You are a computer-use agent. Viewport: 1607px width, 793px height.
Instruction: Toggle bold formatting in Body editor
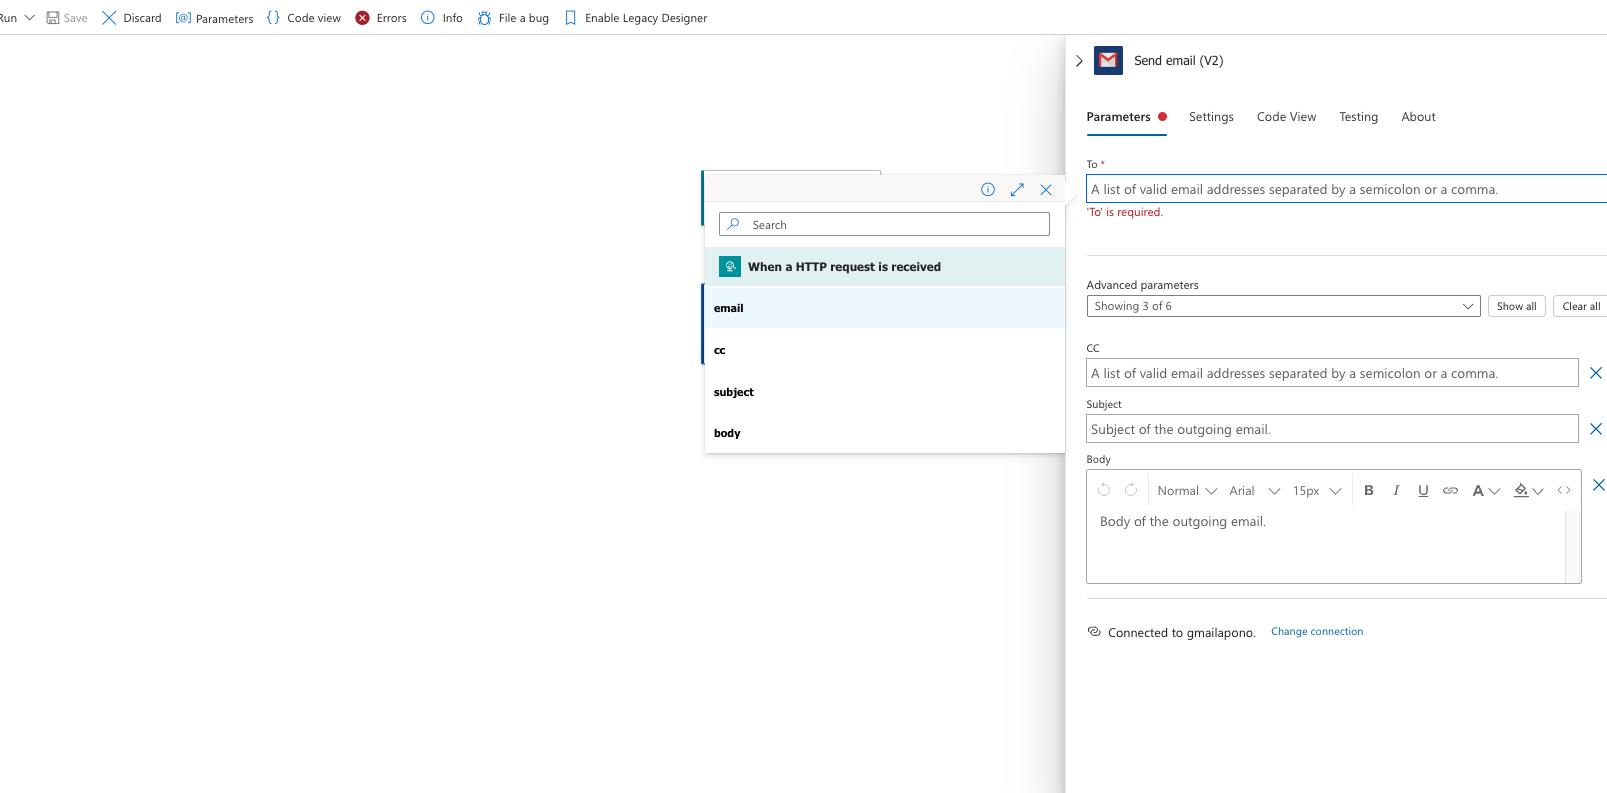pyautogui.click(x=1369, y=490)
